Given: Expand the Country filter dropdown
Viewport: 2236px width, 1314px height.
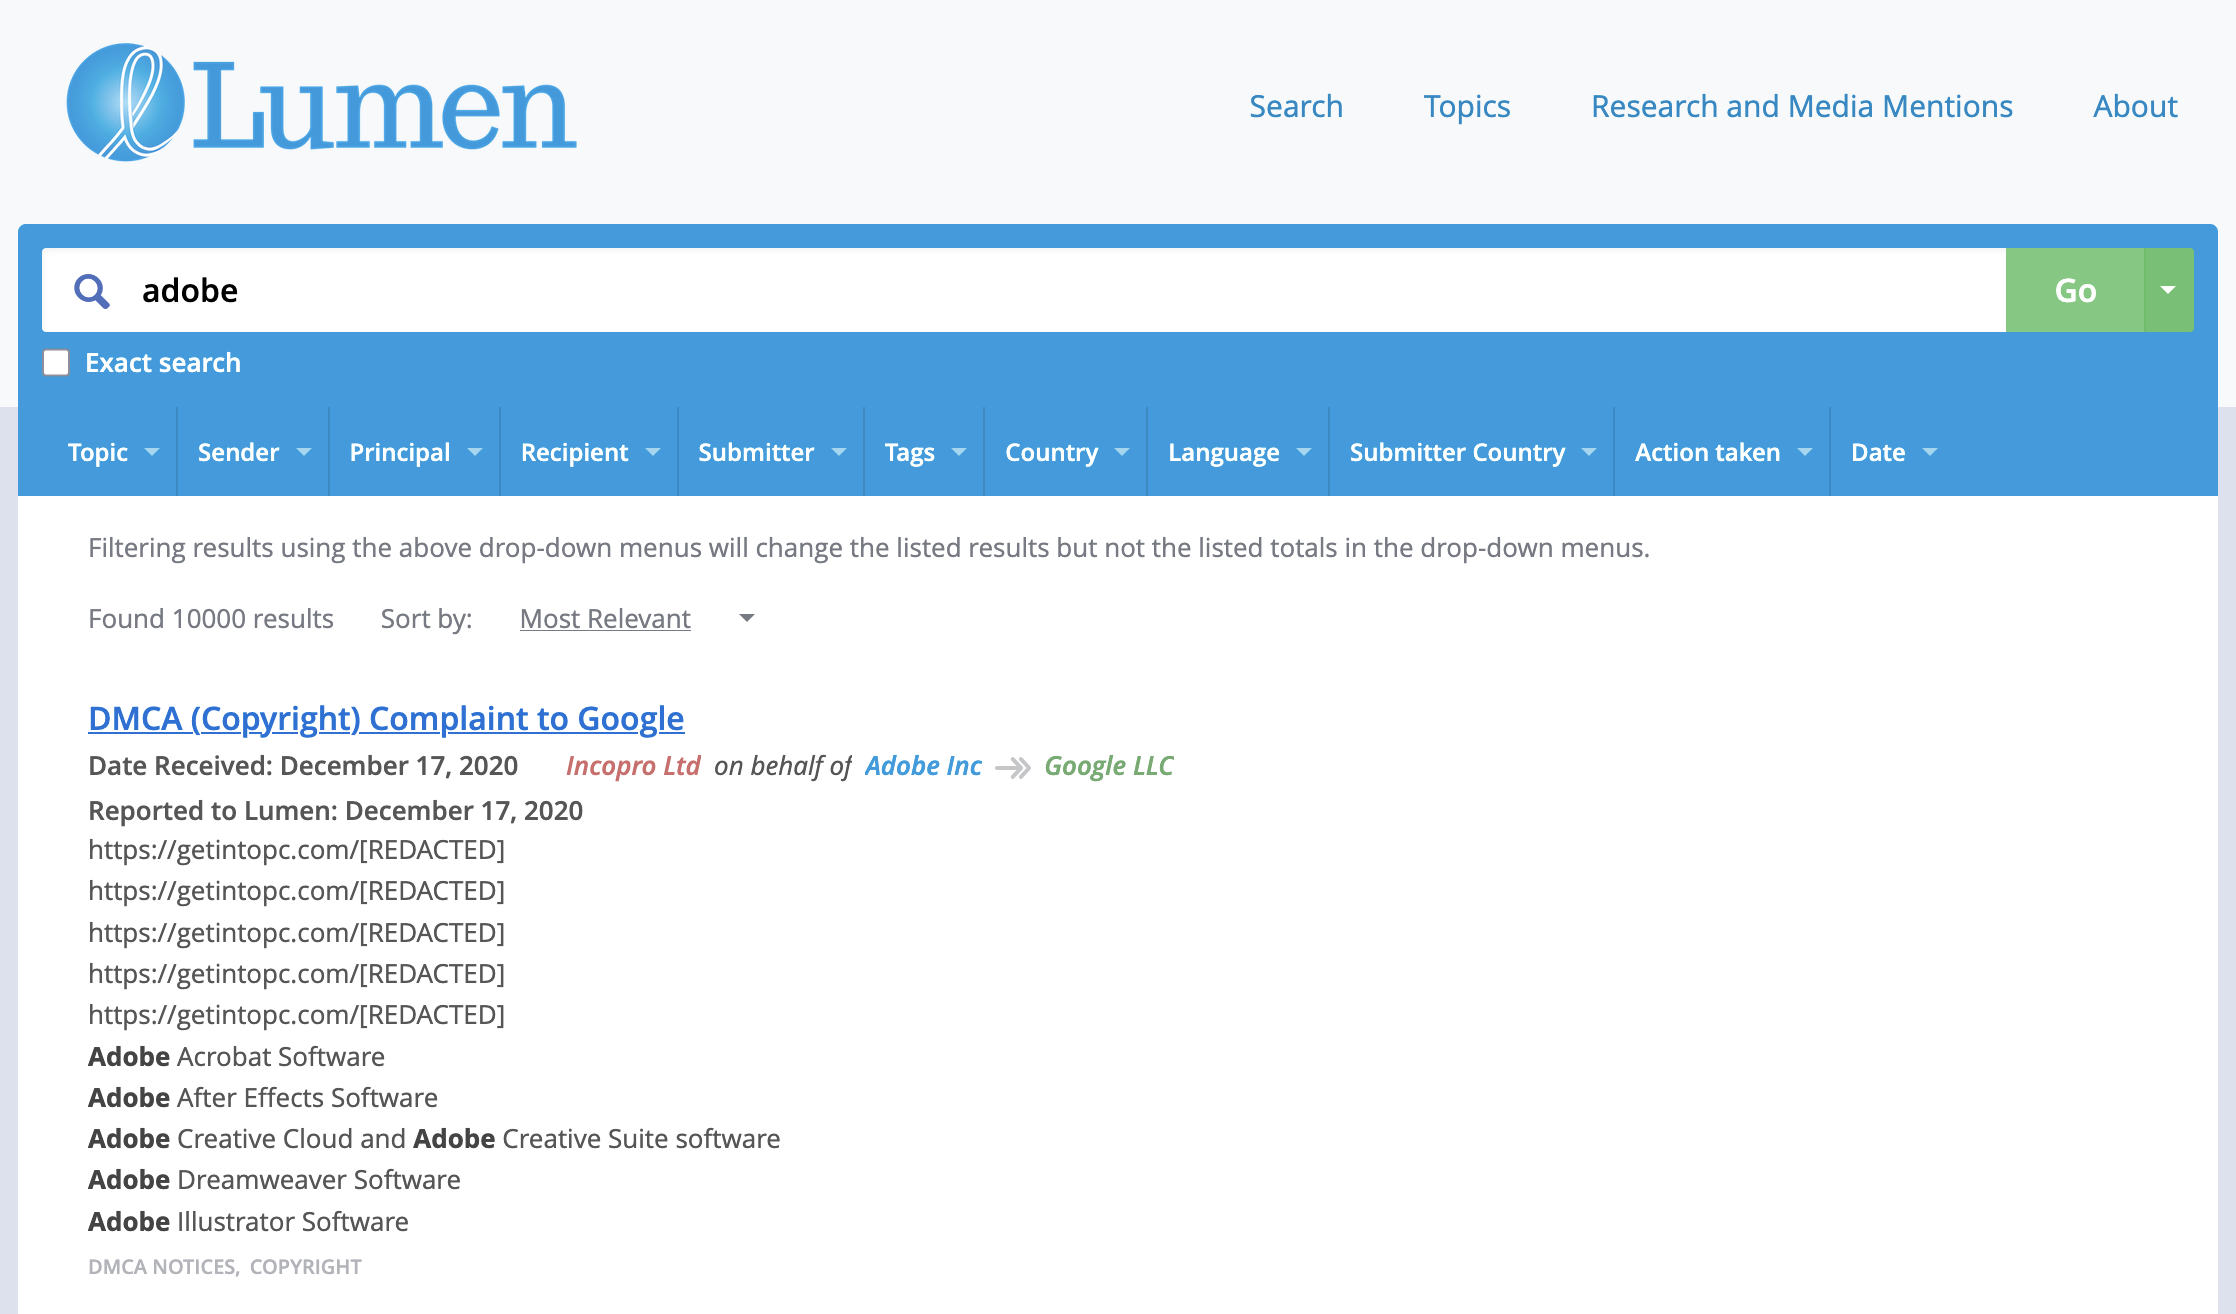Looking at the screenshot, I should click(x=1066, y=452).
